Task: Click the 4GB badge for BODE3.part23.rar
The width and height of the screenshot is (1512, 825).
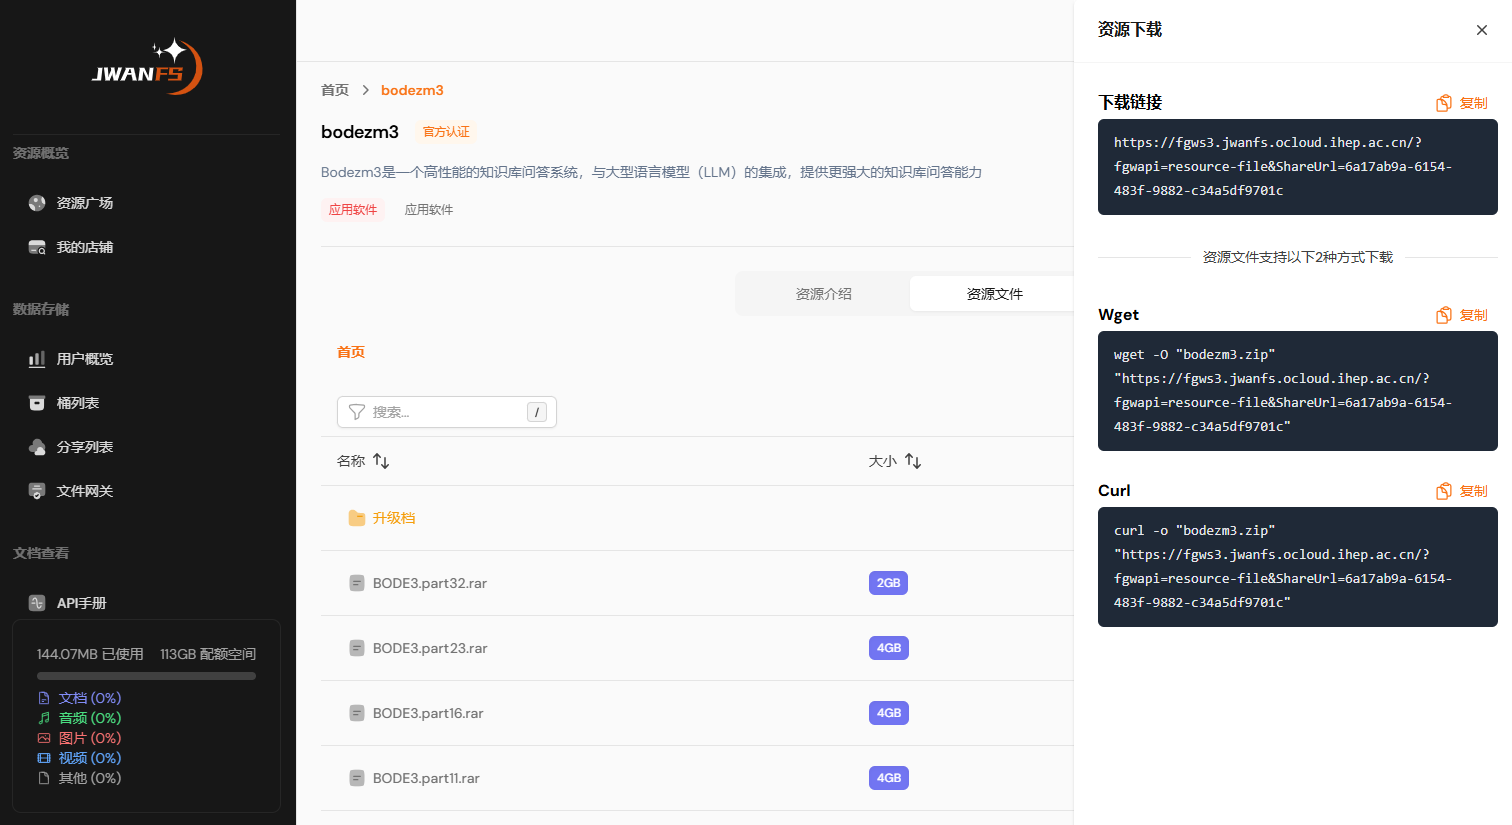Action: [889, 648]
